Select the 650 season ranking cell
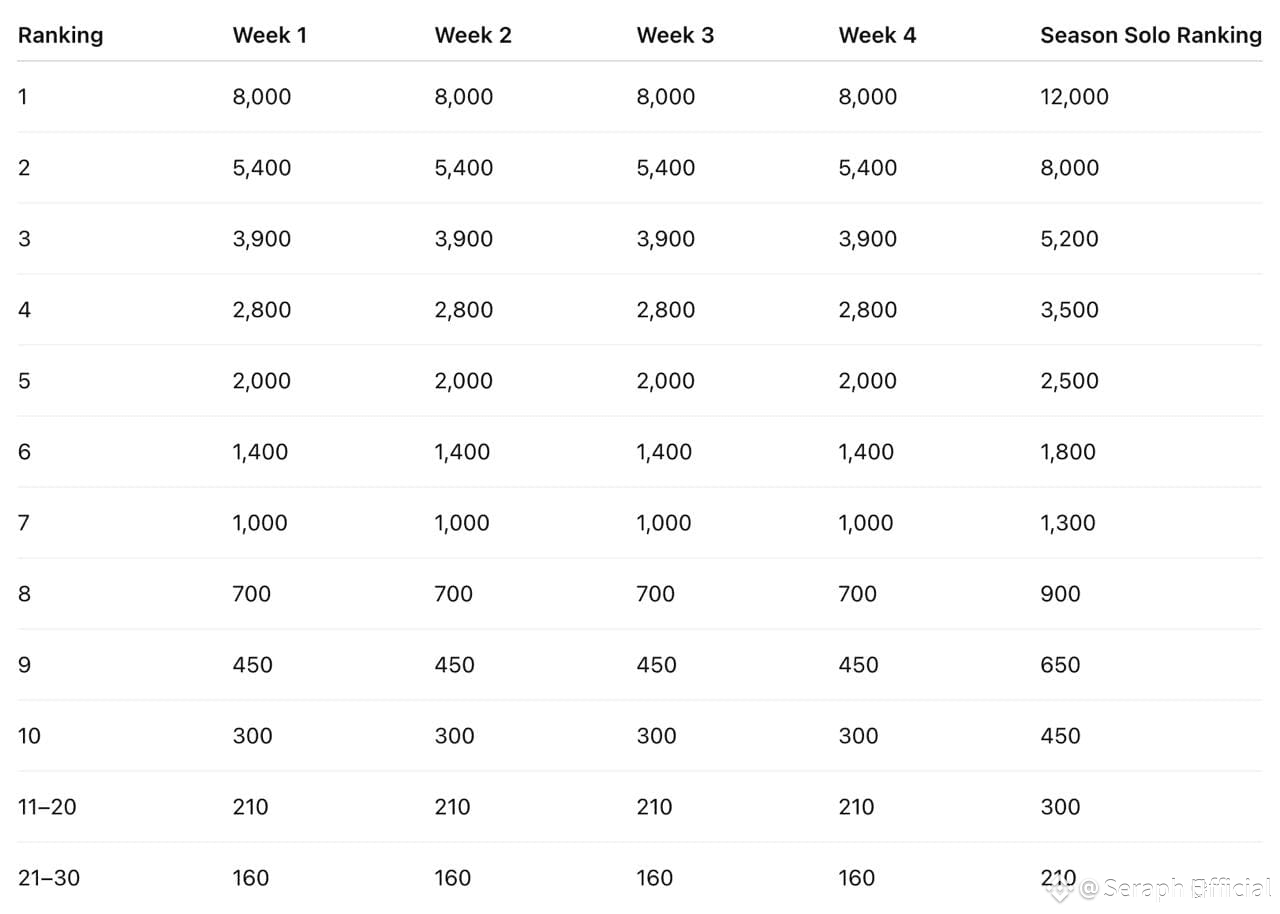Screen dimensions: 1280x914 (1060, 665)
